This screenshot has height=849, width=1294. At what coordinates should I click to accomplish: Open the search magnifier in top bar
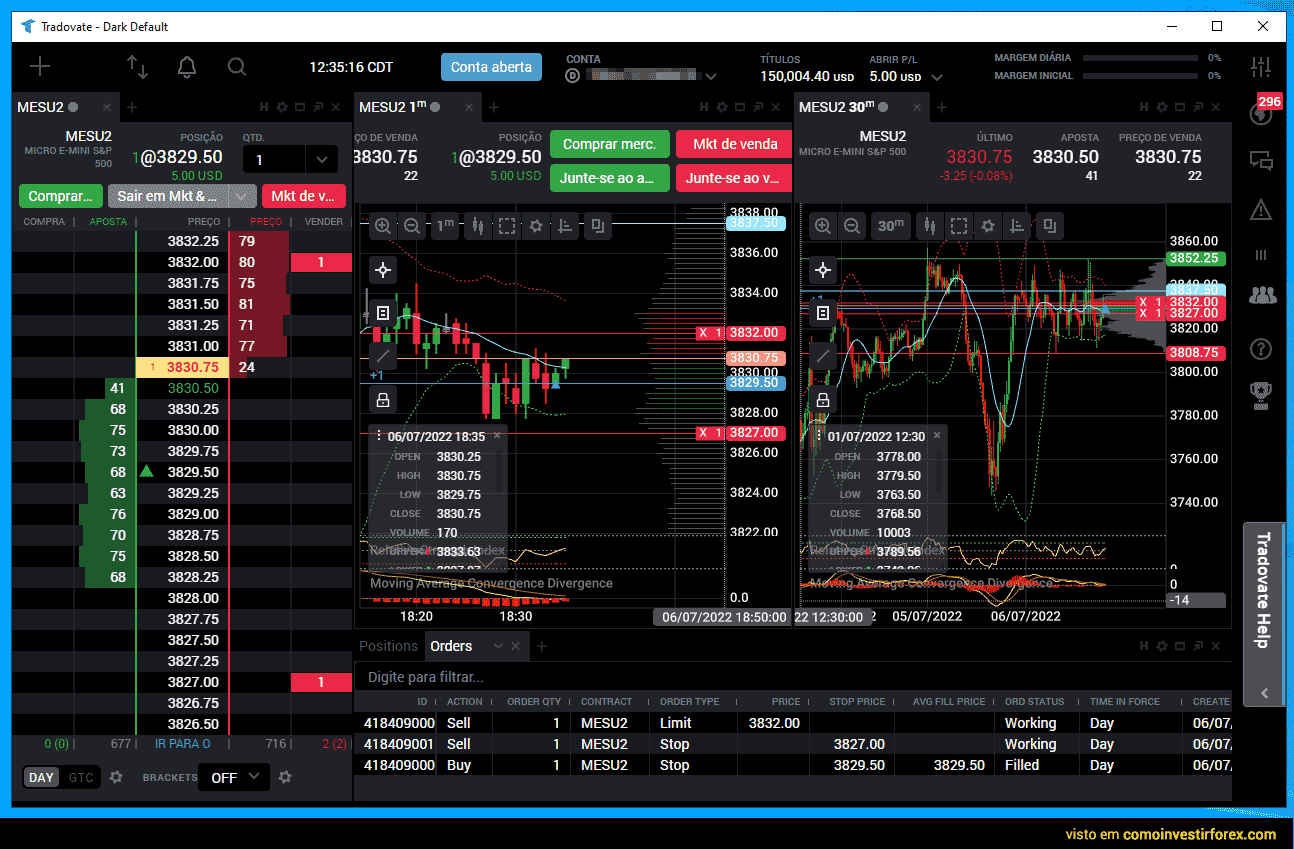coord(236,67)
